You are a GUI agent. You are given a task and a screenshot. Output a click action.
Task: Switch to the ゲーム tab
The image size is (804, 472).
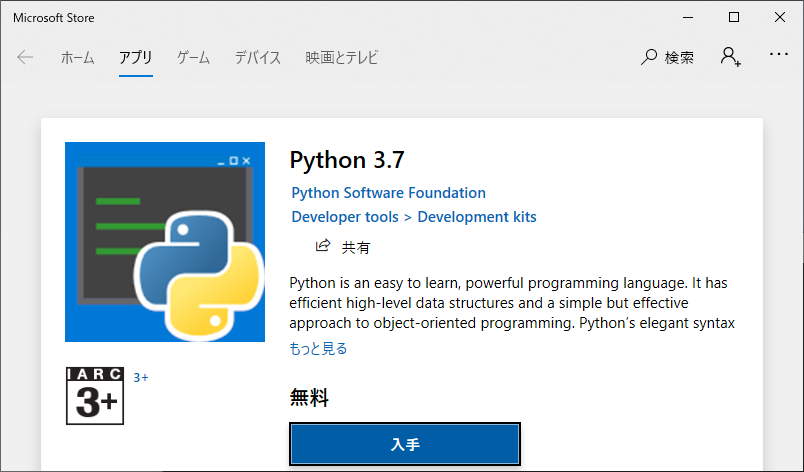(193, 57)
